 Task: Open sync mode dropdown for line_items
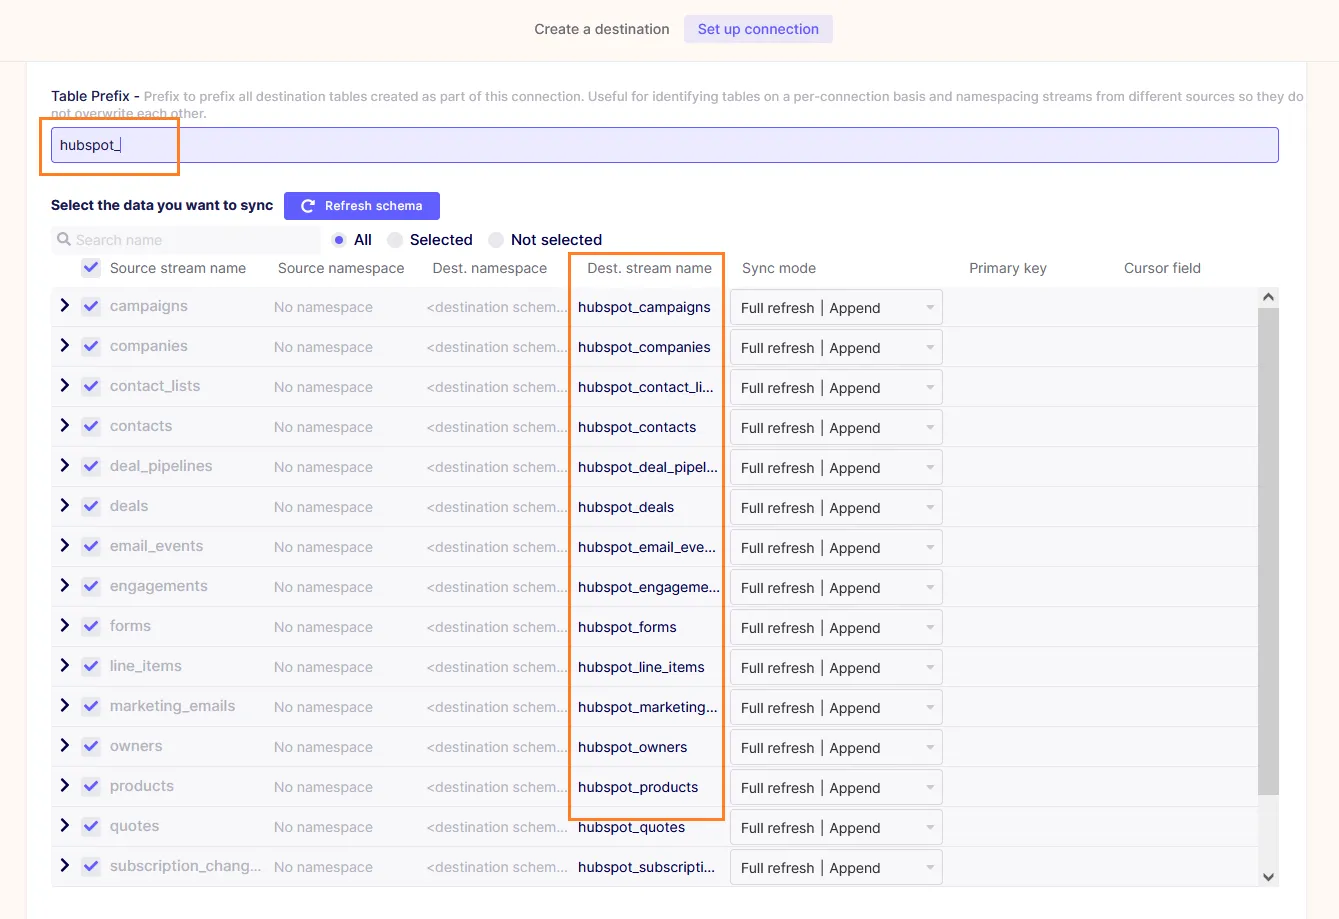tap(836, 668)
